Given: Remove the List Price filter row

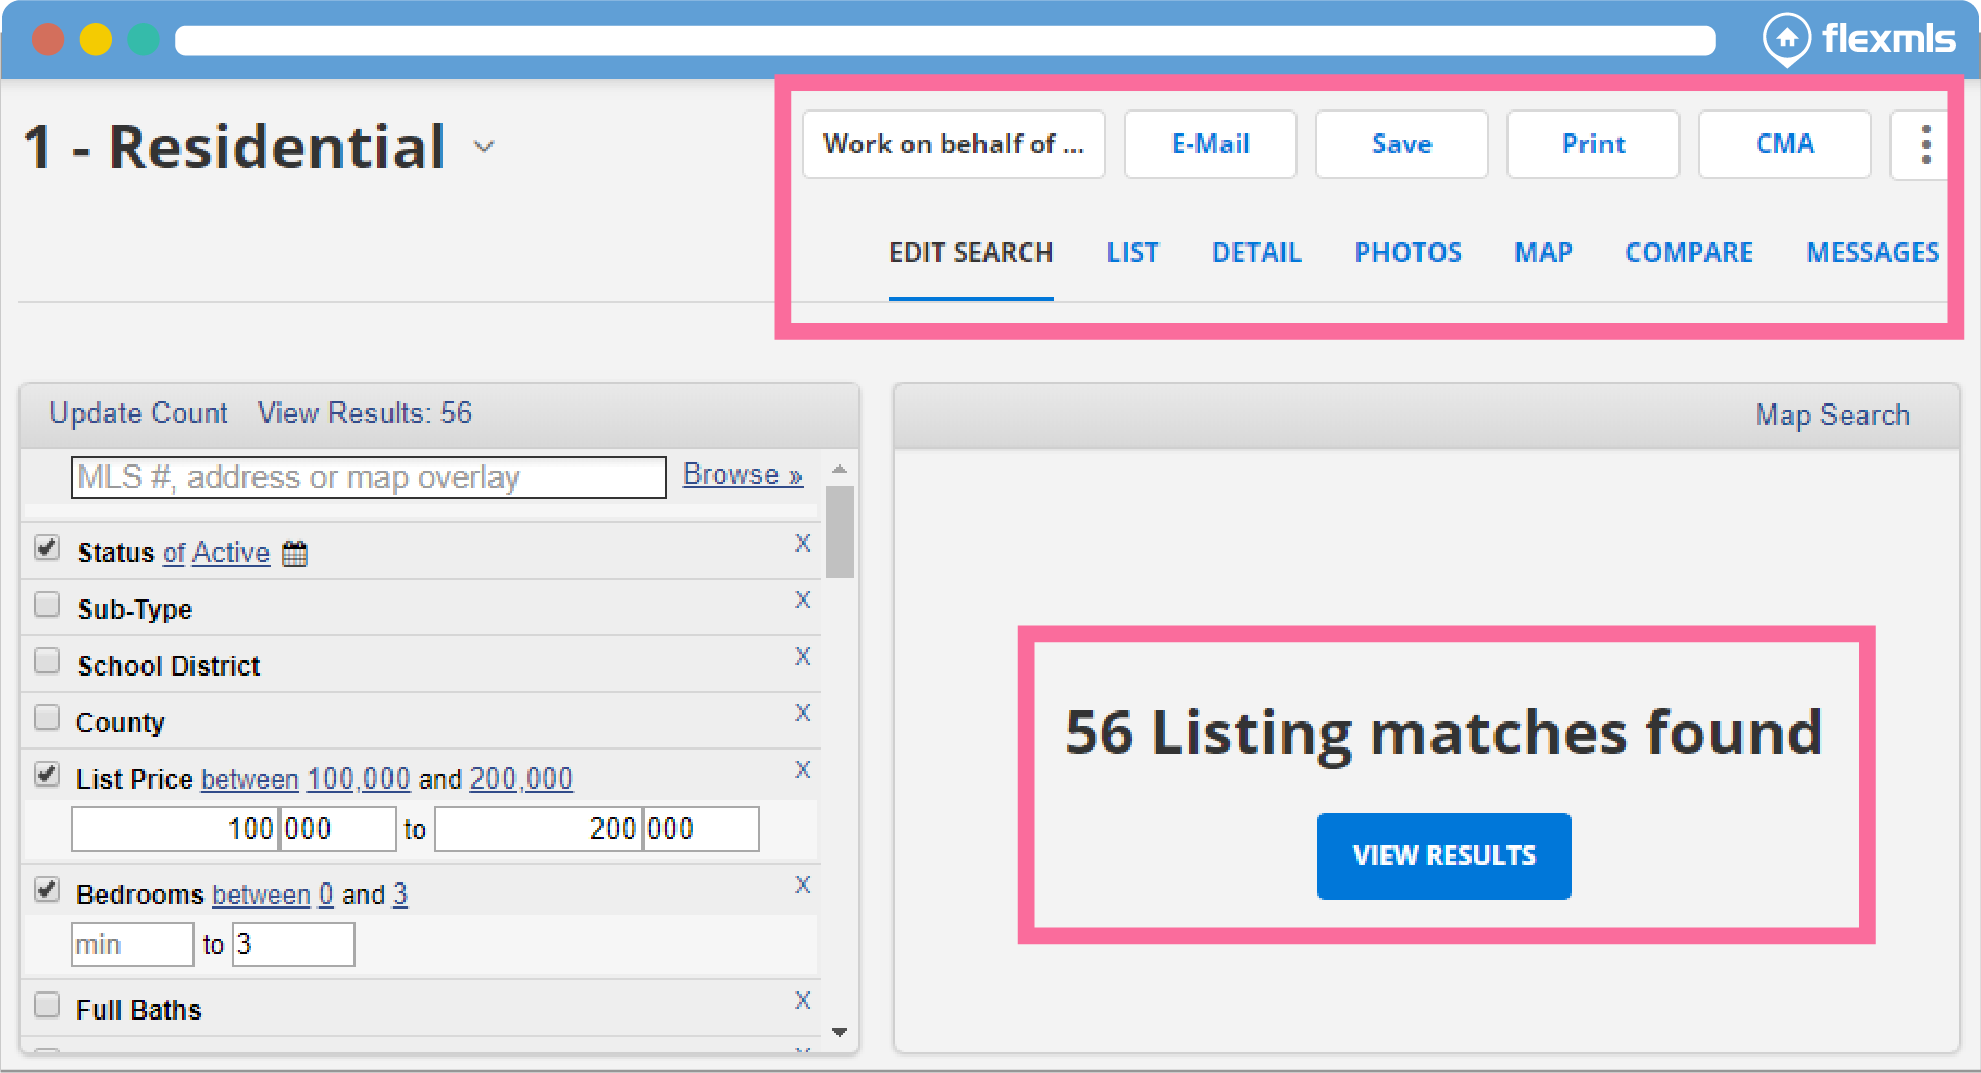Looking at the screenshot, I should 802,770.
